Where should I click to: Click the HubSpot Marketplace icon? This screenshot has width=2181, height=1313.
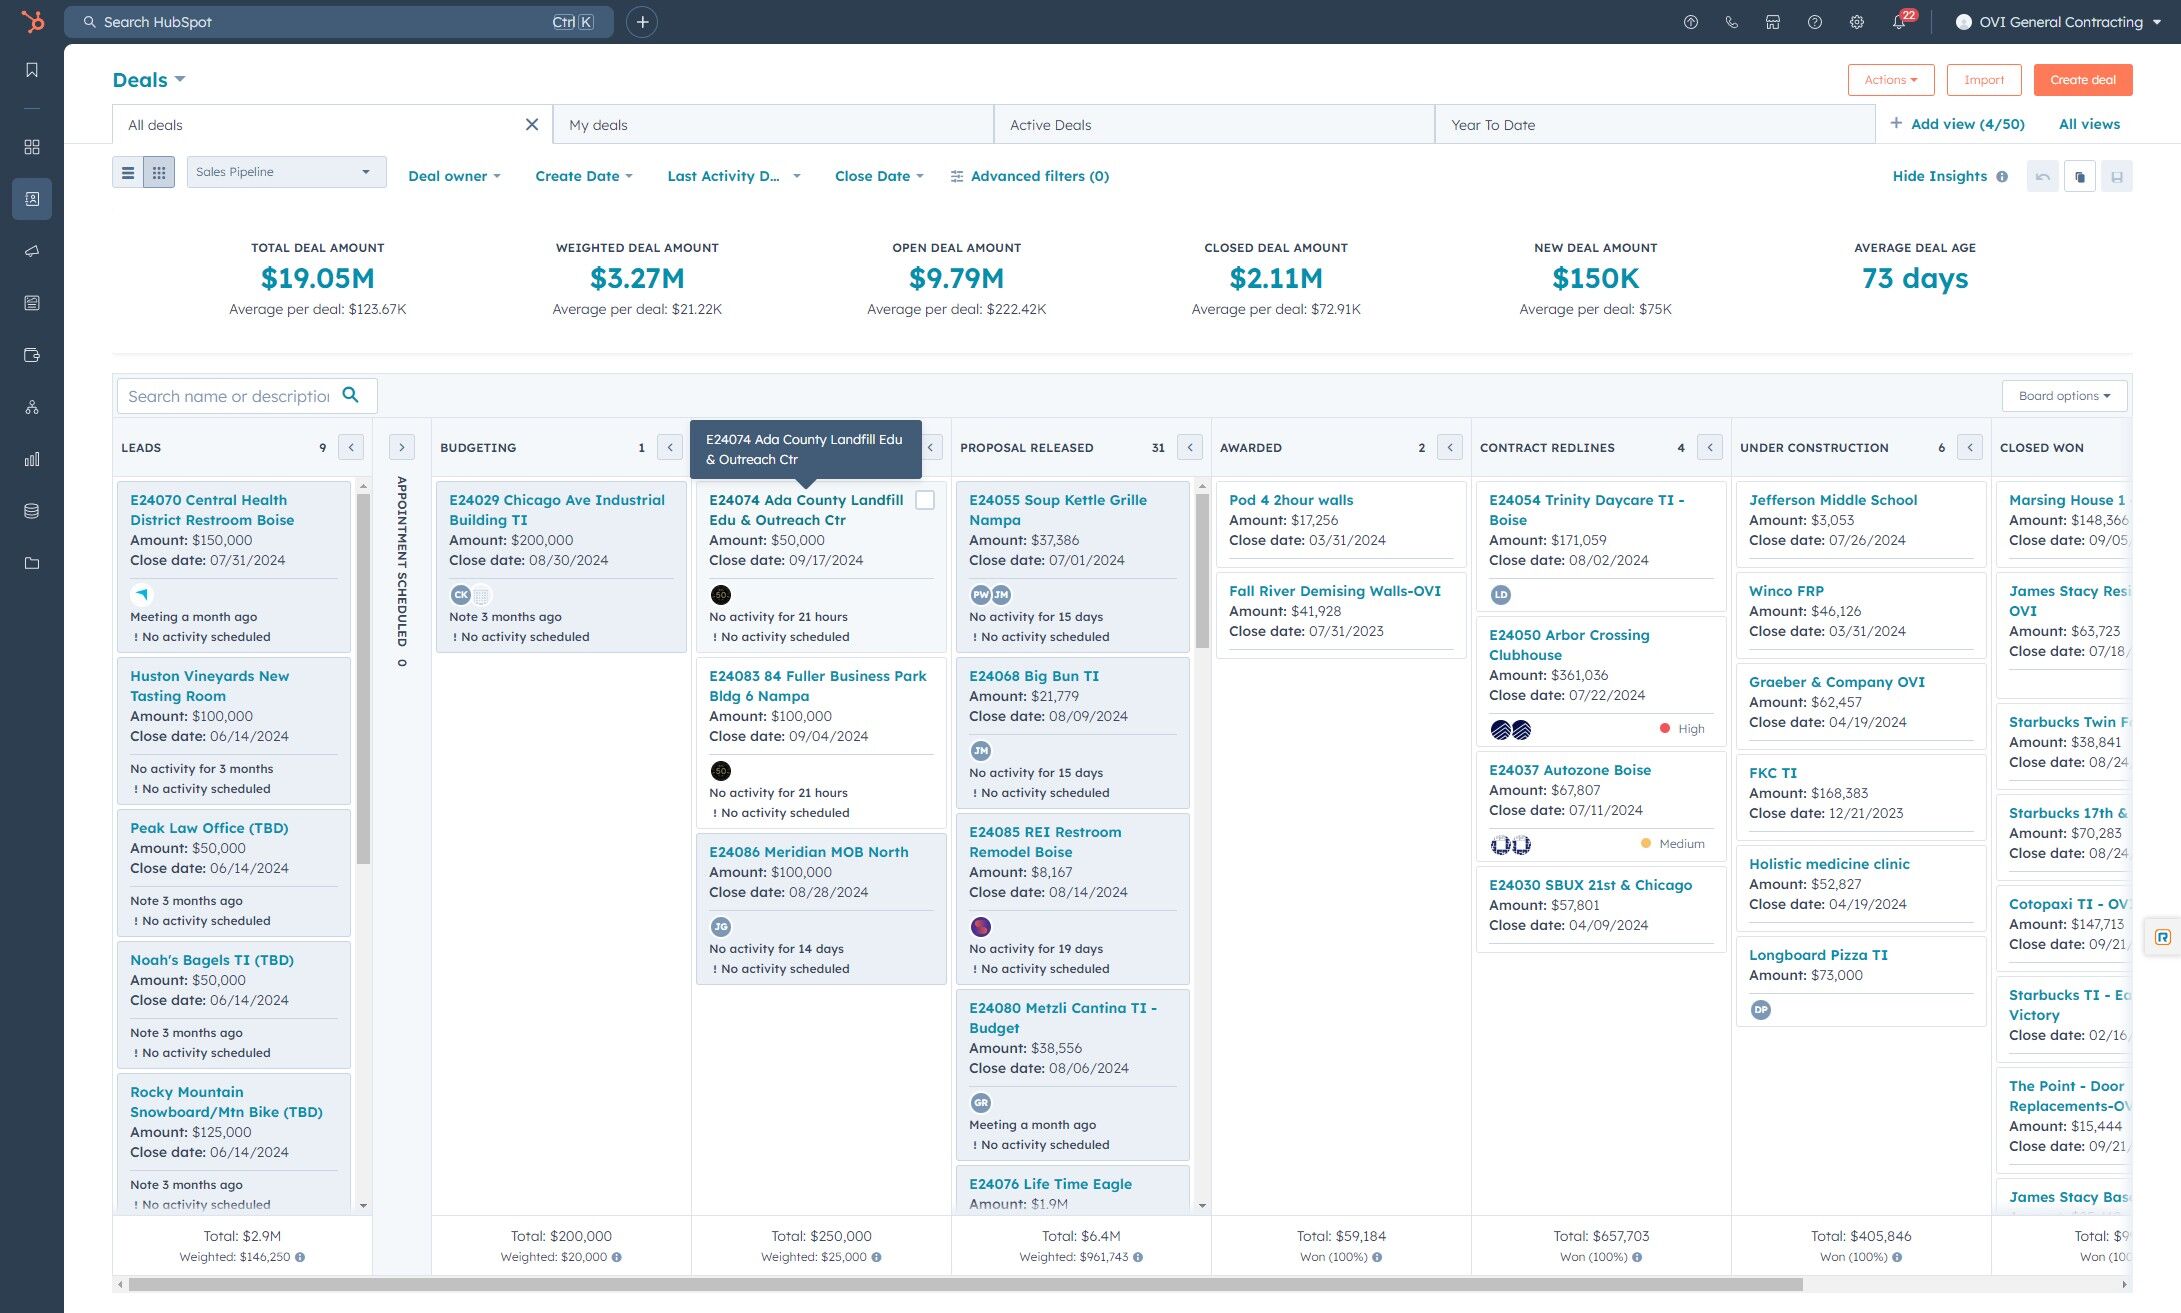pyautogui.click(x=1772, y=22)
